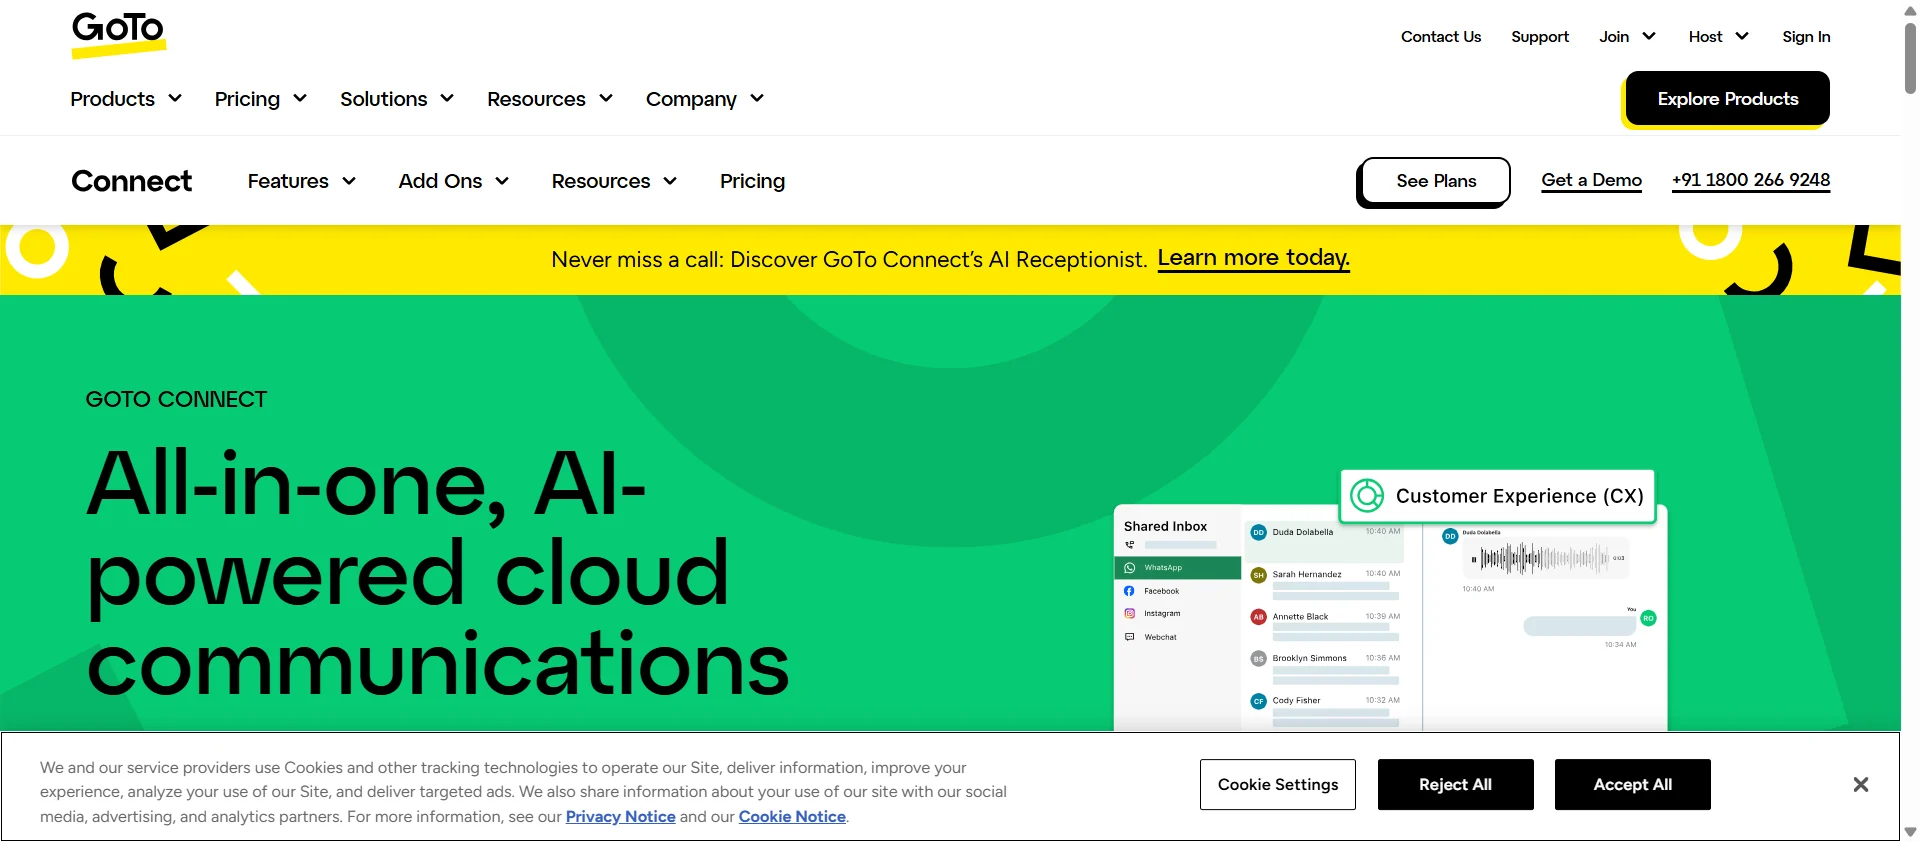Click Reject All cookies

pyautogui.click(x=1455, y=785)
